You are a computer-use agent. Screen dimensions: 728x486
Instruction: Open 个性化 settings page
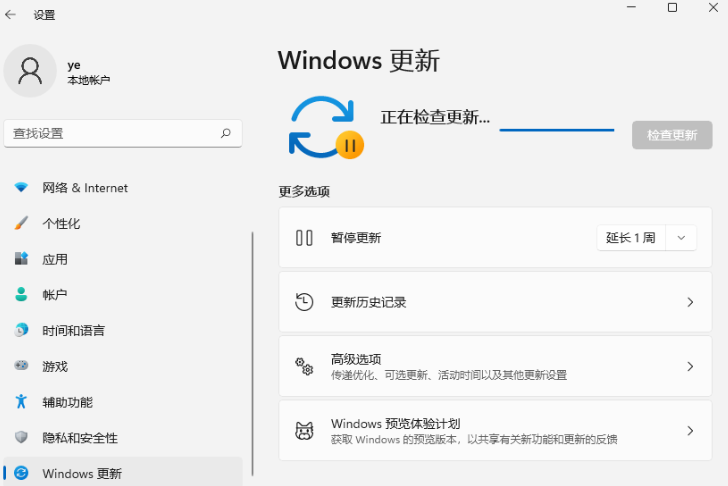pos(123,223)
